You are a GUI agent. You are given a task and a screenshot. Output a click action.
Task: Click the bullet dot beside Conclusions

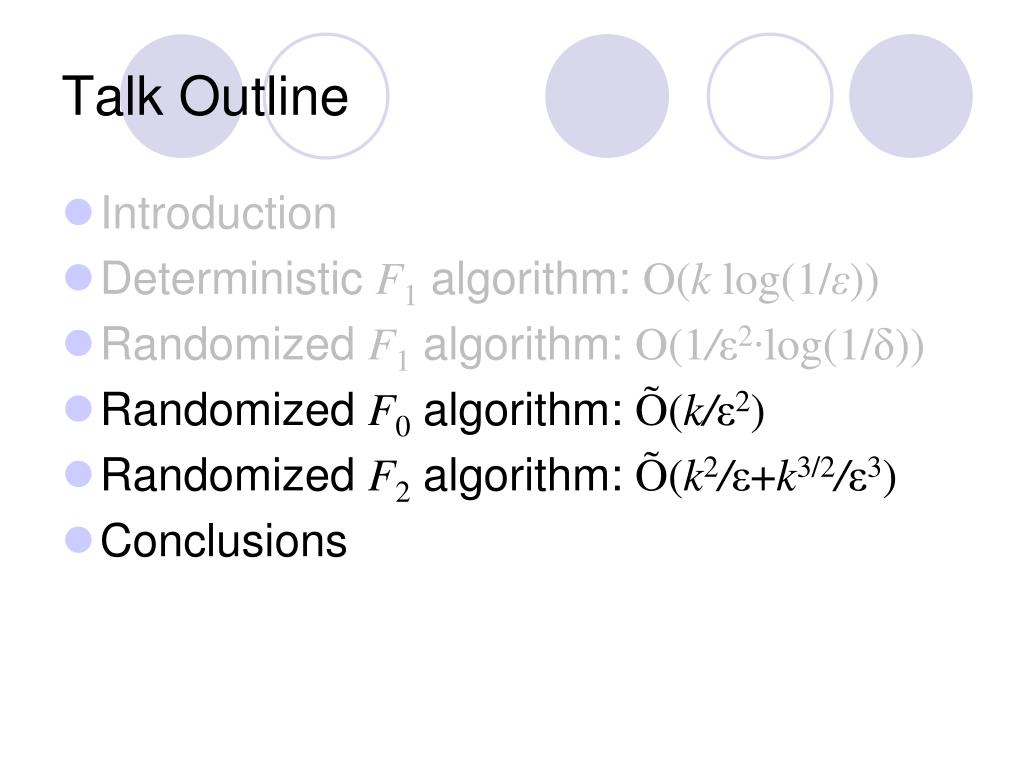click(78, 540)
